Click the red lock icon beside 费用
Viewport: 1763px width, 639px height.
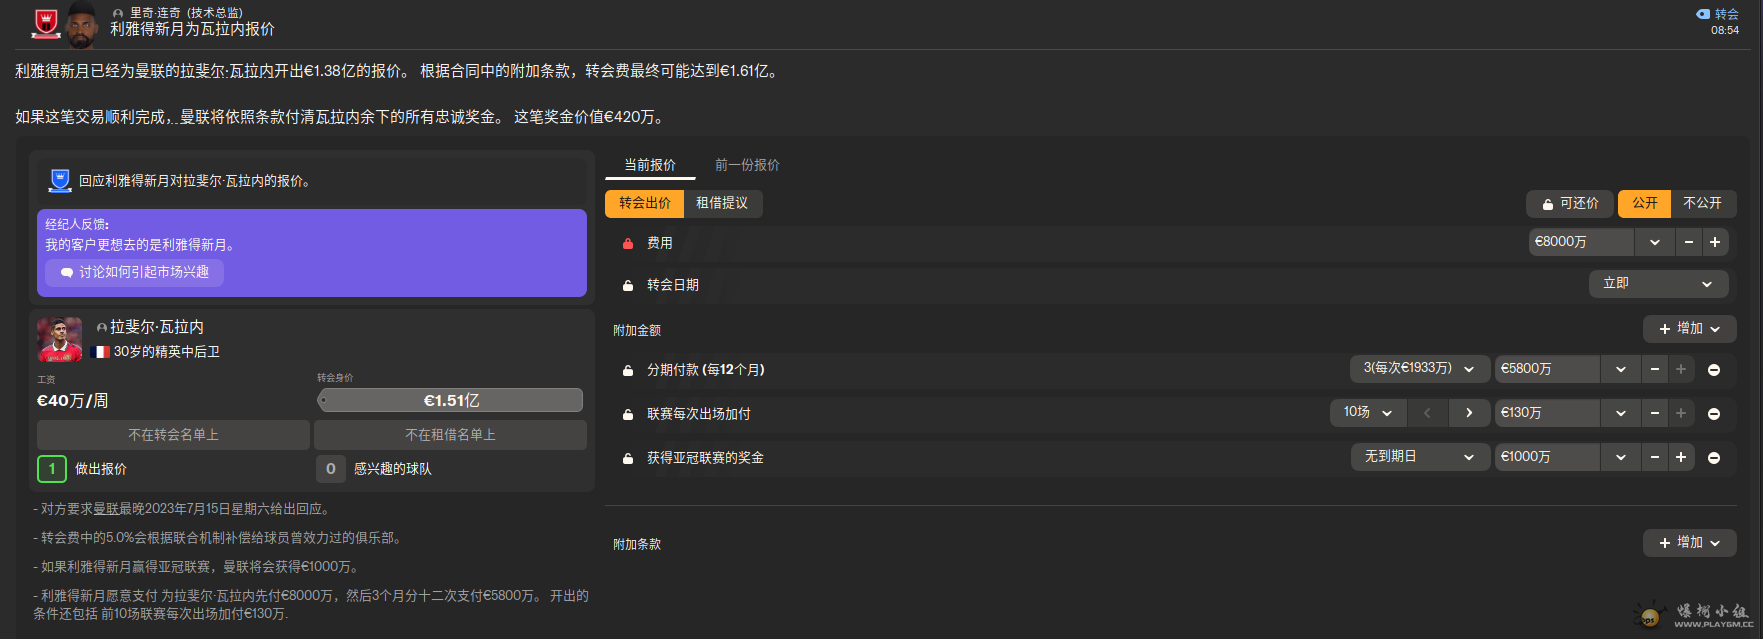[x=628, y=243]
